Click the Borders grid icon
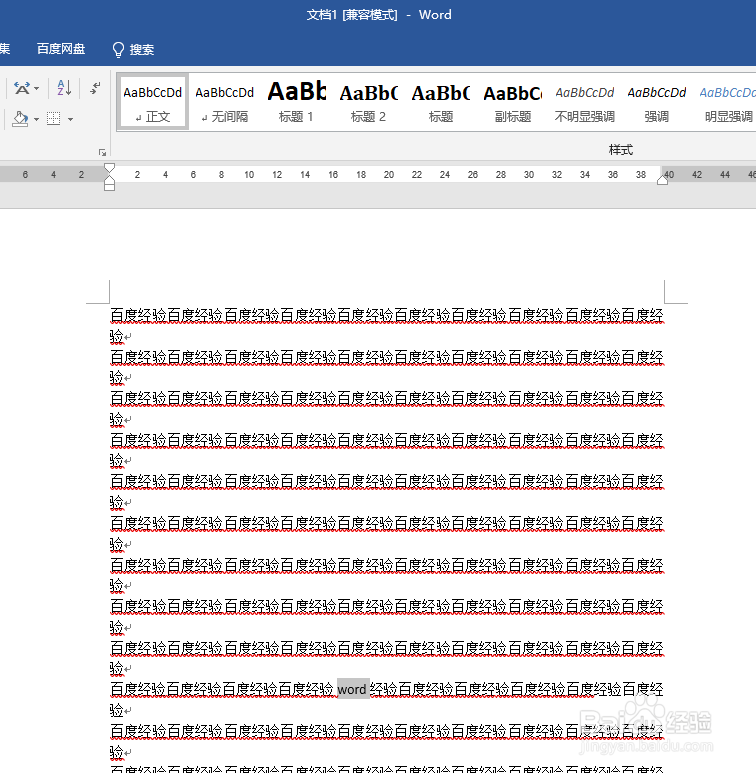This screenshot has height=773, width=756. [x=53, y=119]
